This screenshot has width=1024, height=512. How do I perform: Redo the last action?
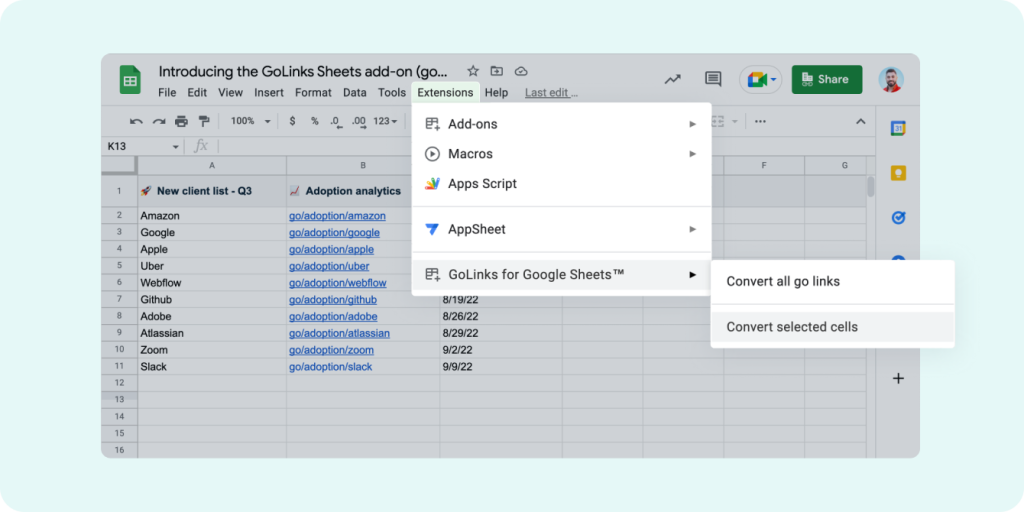coord(159,121)
